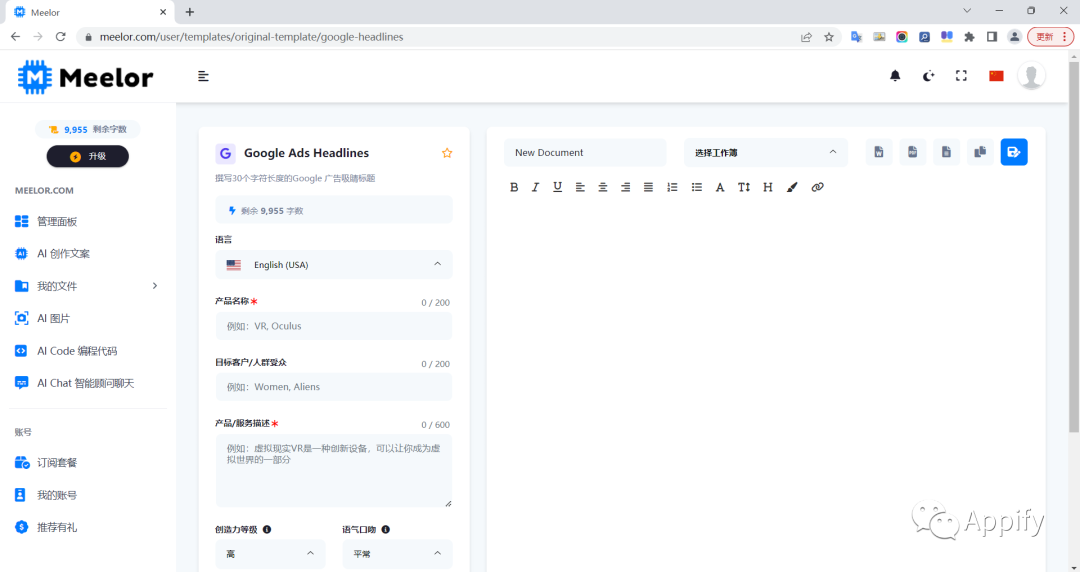Export document as Word file

[x=879, y=152]
